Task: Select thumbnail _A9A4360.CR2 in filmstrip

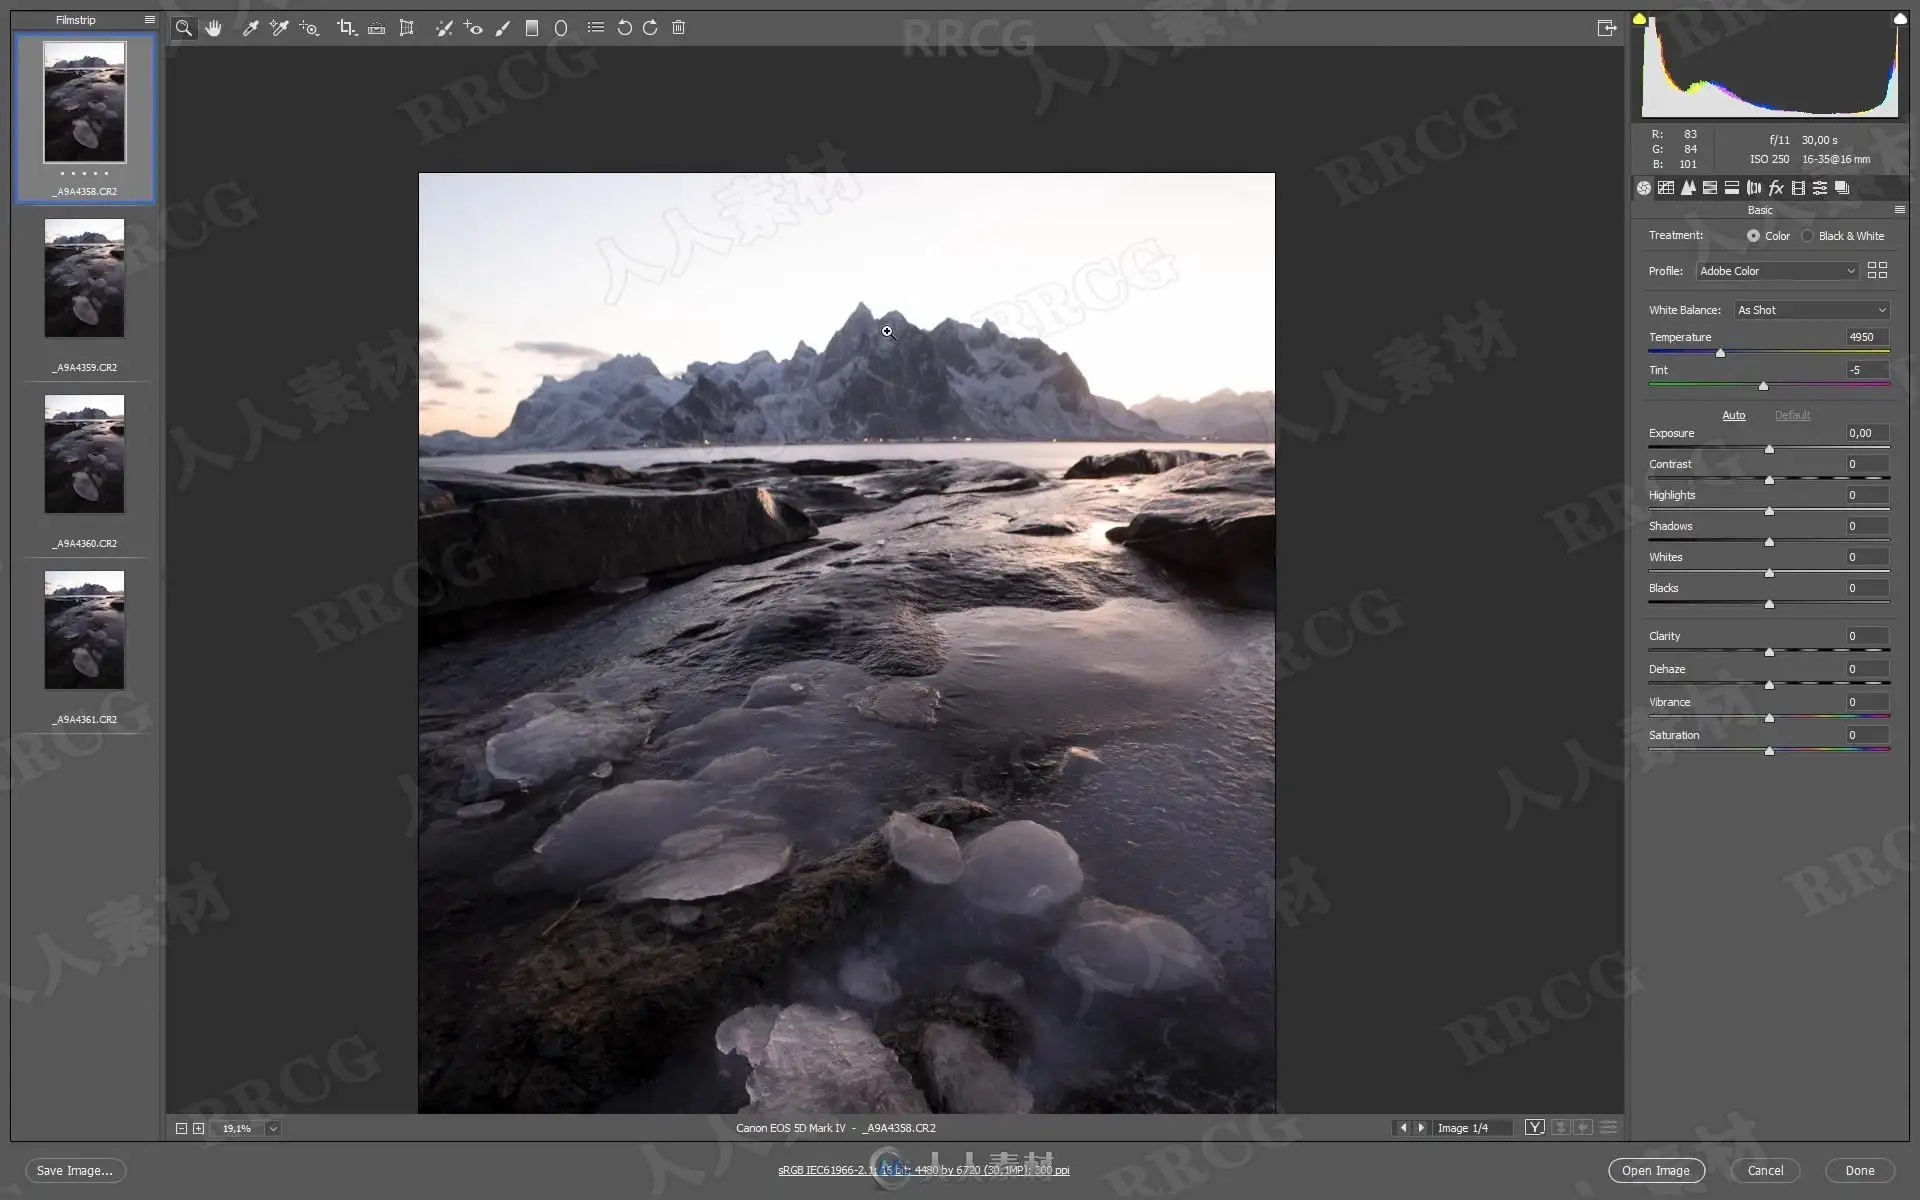Action: click(x=84, y=454)
